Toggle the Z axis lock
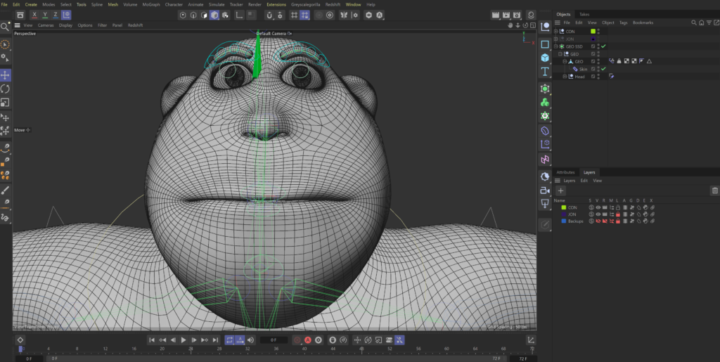The image size is (720, 362). pos(56,15)
